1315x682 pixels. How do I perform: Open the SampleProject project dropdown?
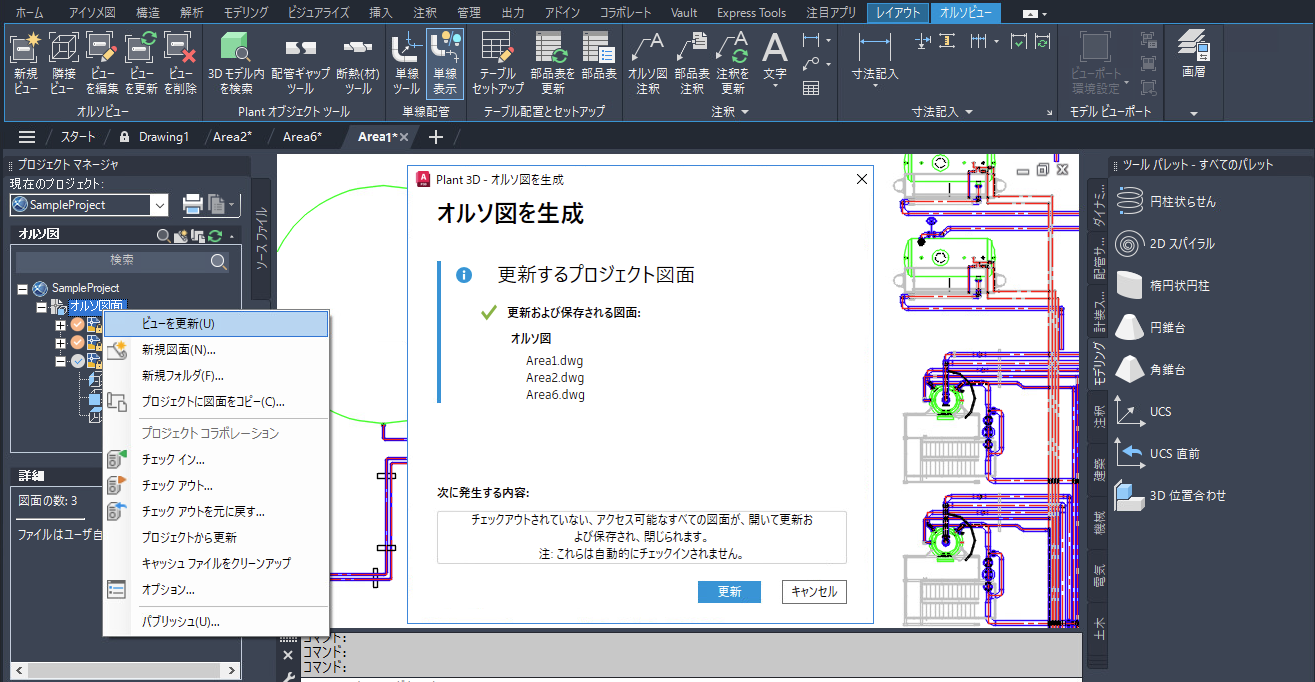[159, 204]
